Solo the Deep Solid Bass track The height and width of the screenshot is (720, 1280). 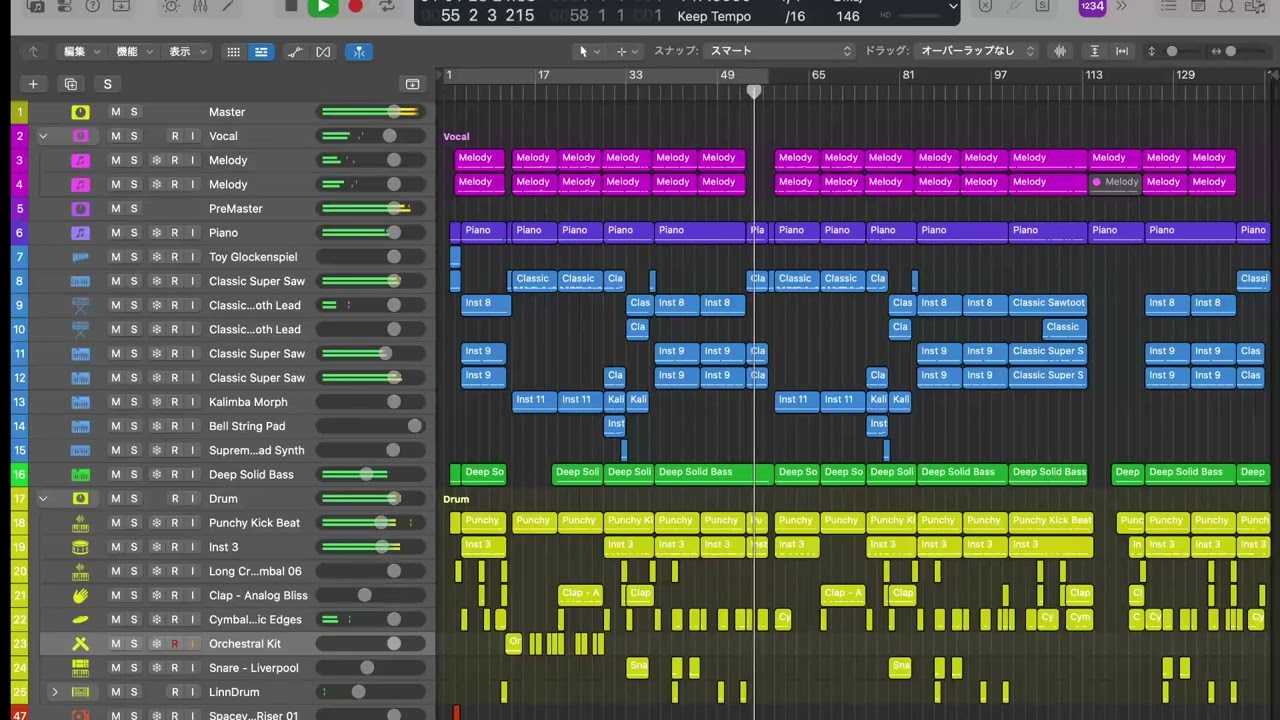click(x=134, y=475)
